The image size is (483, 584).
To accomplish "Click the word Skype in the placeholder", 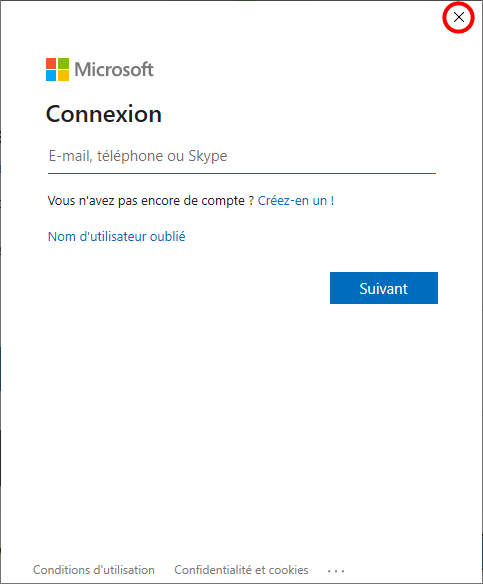I will (207, 156).
